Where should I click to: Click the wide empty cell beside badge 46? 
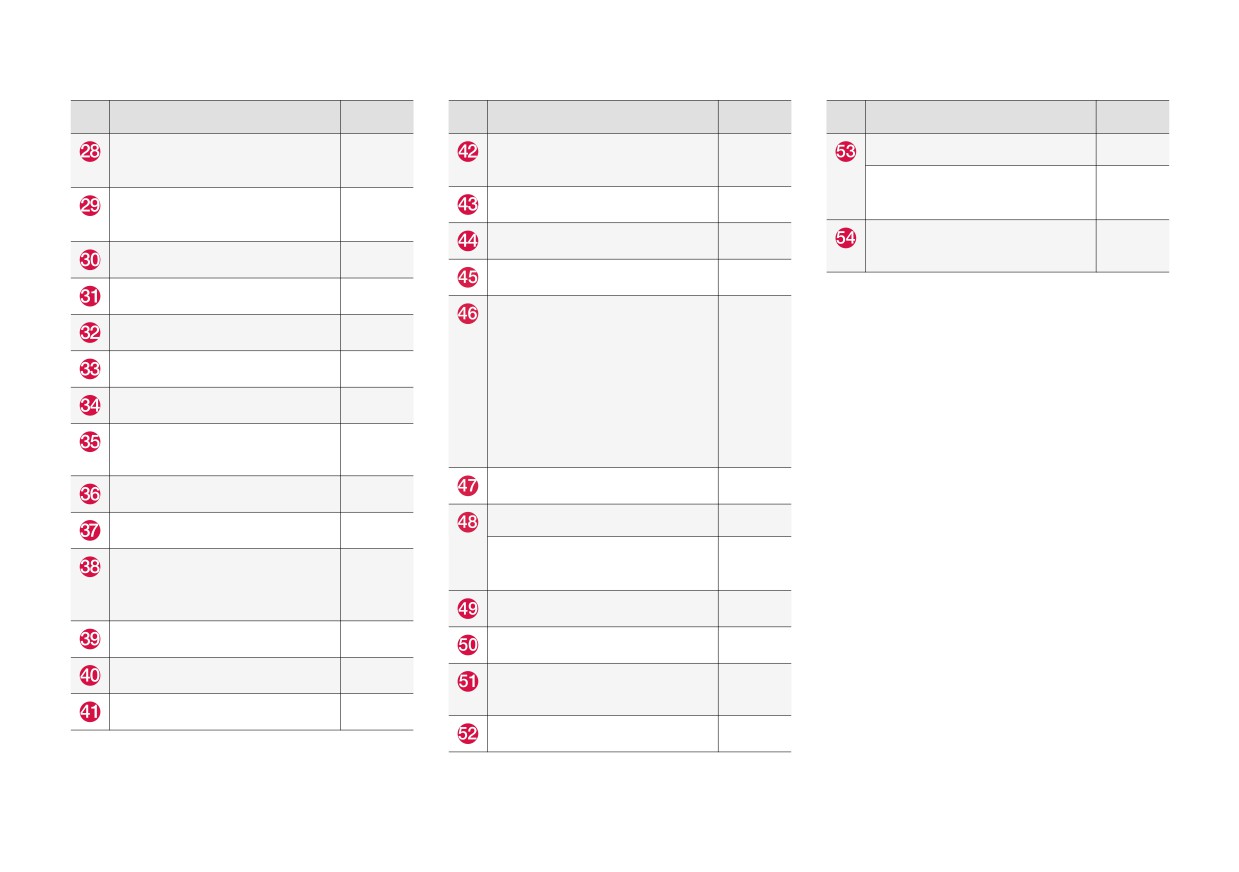click(x=603, y=381)
